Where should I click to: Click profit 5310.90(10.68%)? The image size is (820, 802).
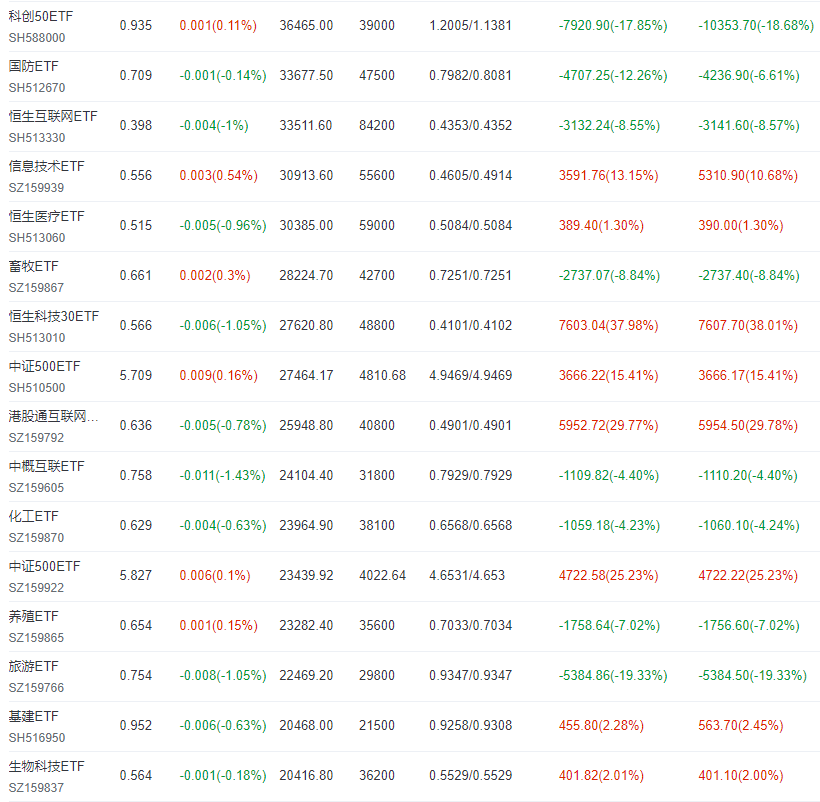748,176
